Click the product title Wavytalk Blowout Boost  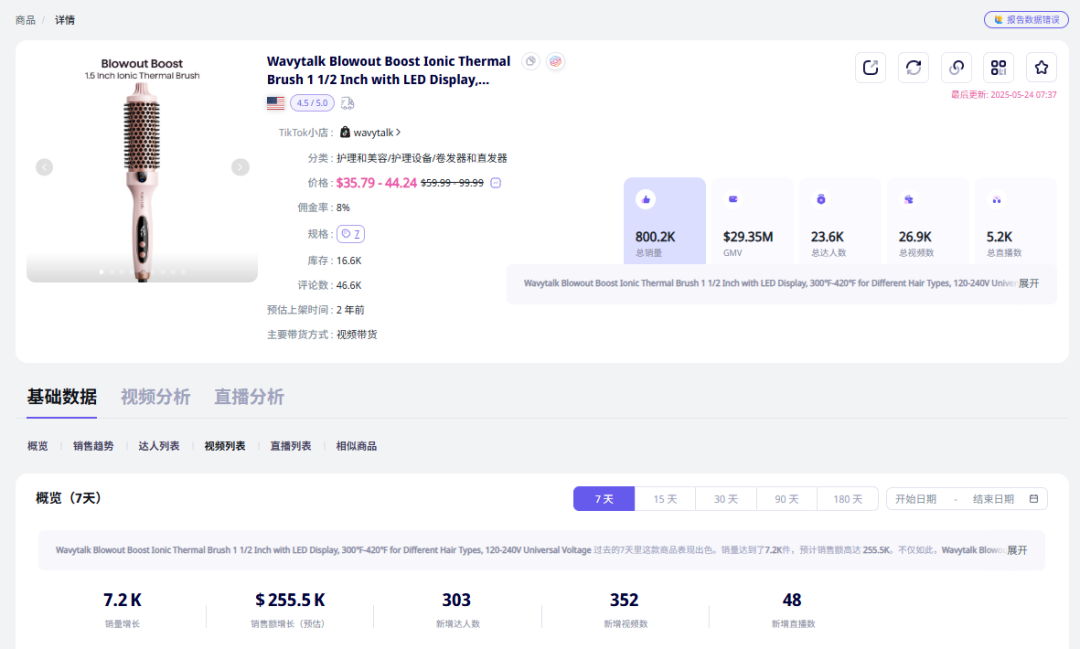[x=388, y=70]
